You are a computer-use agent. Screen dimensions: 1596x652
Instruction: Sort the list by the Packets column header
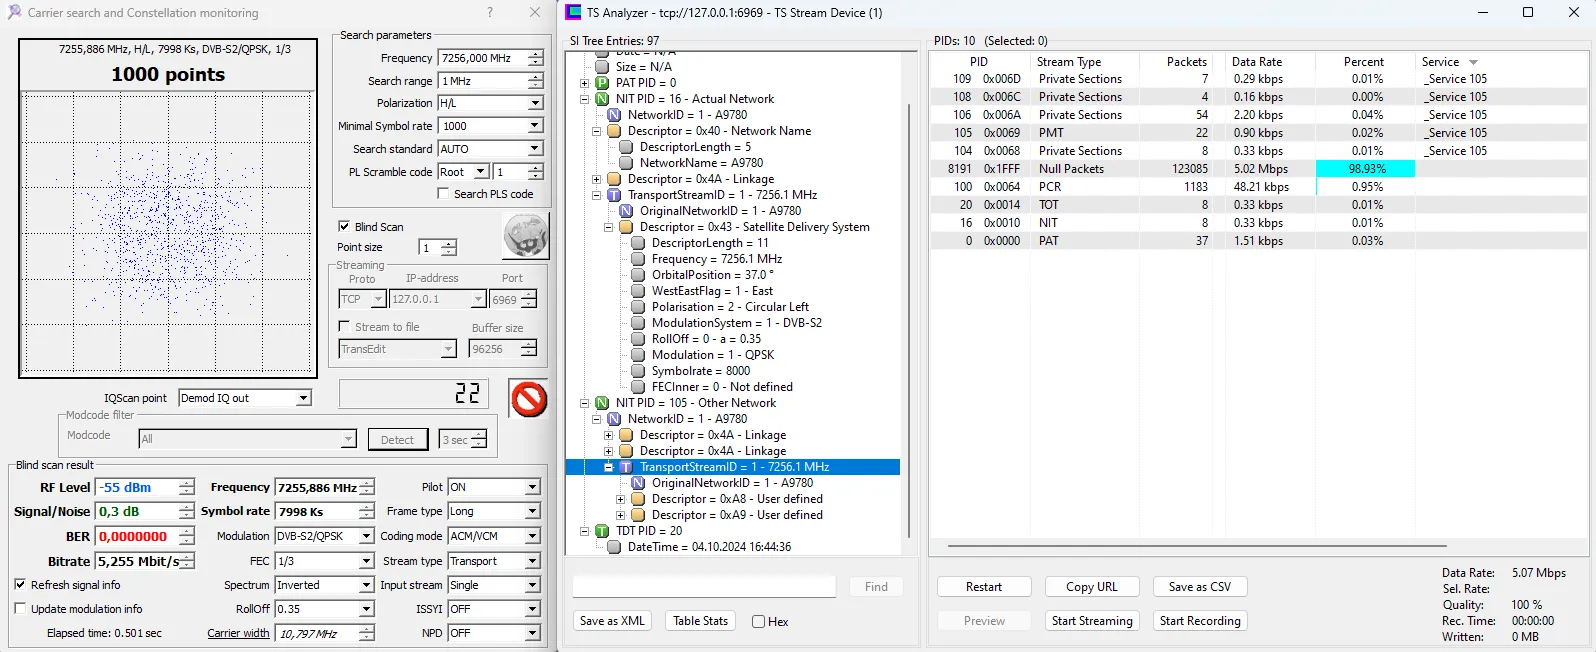1186,62
